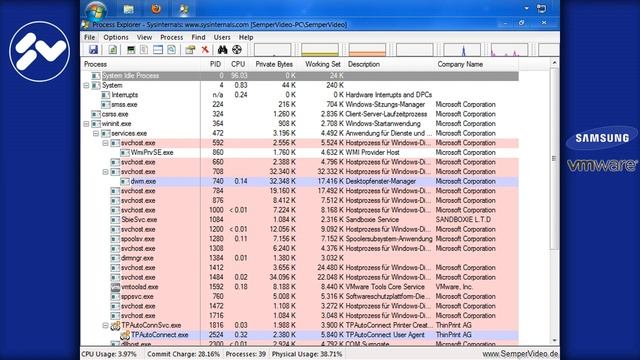Click the pink-spike toolbar graph
This screenshot has height=360, width=640.
(509, 50)
